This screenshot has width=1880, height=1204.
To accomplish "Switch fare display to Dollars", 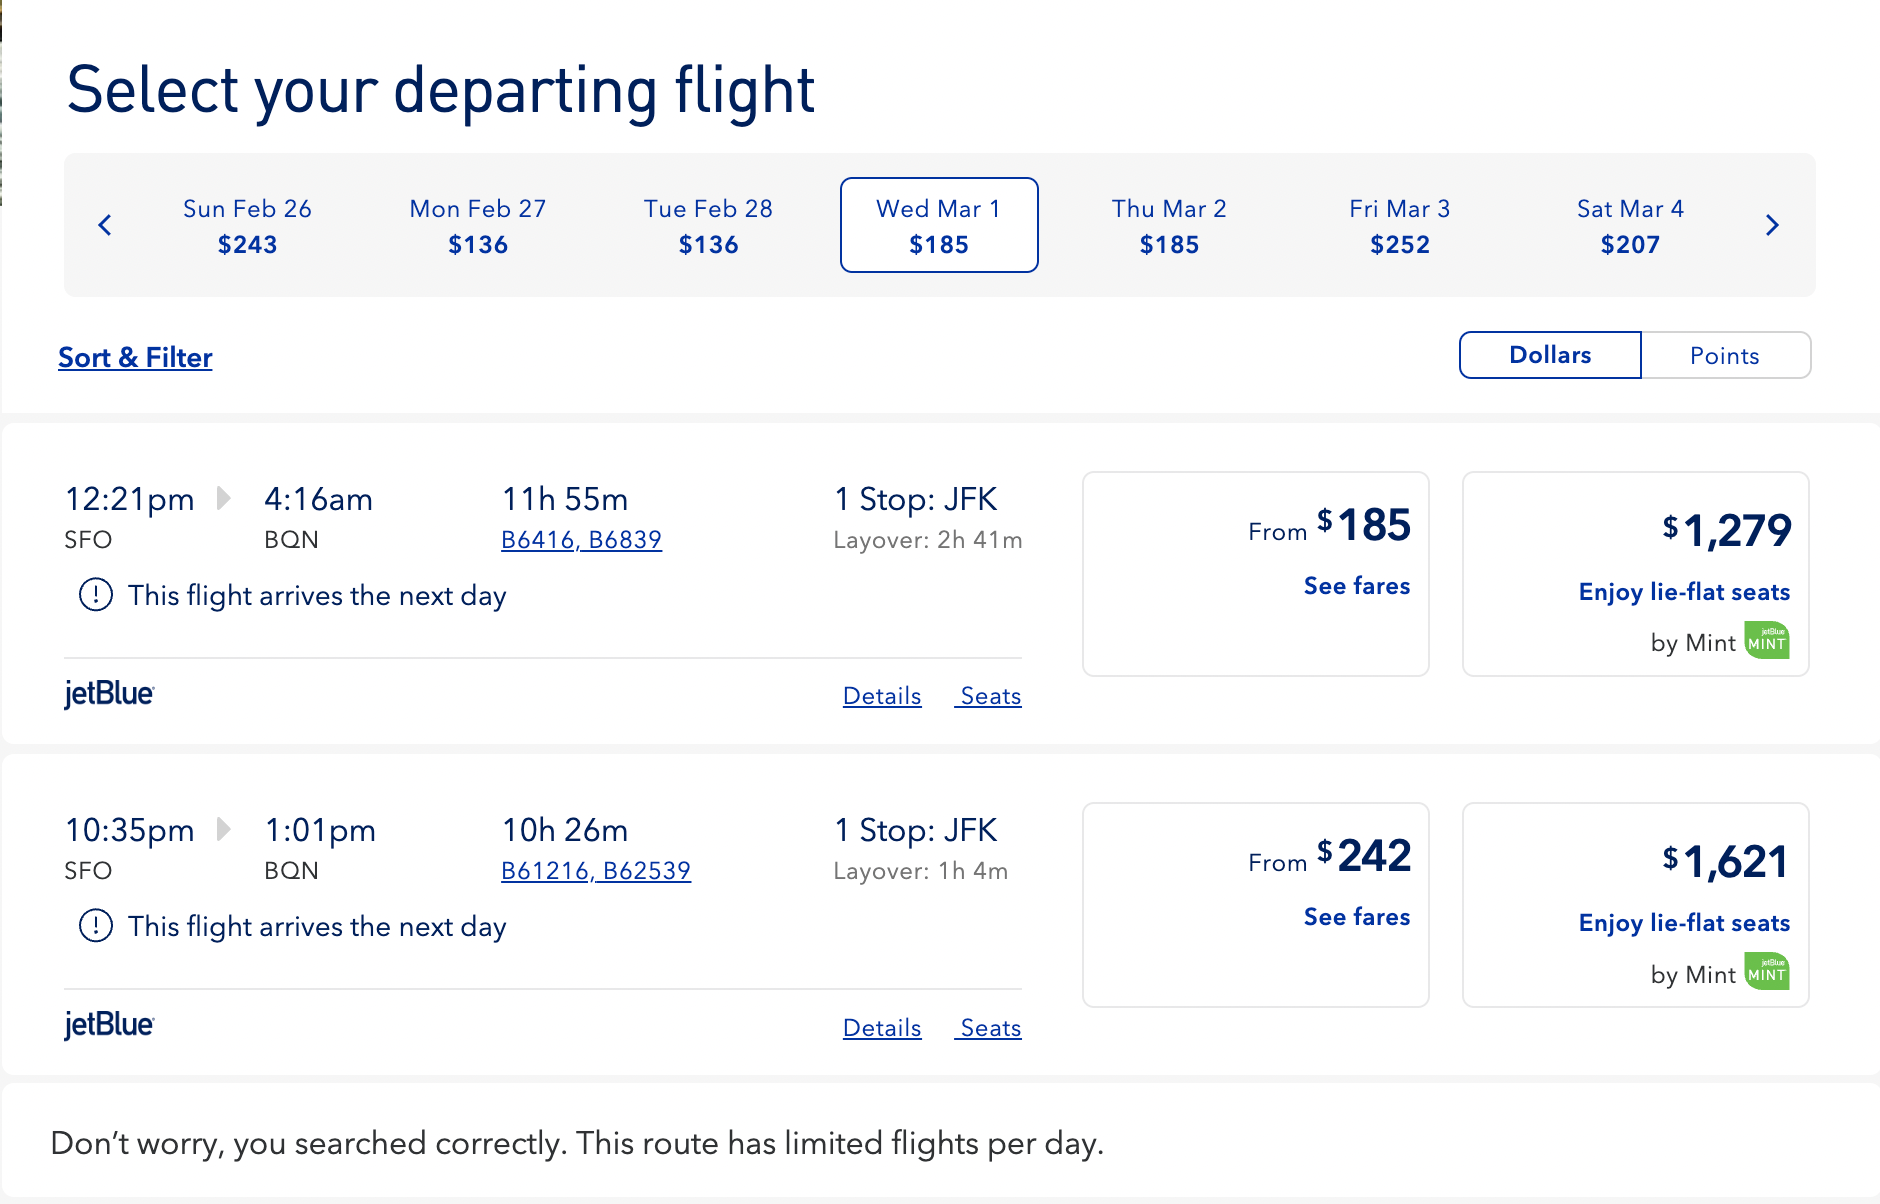I will [1550, 356].
